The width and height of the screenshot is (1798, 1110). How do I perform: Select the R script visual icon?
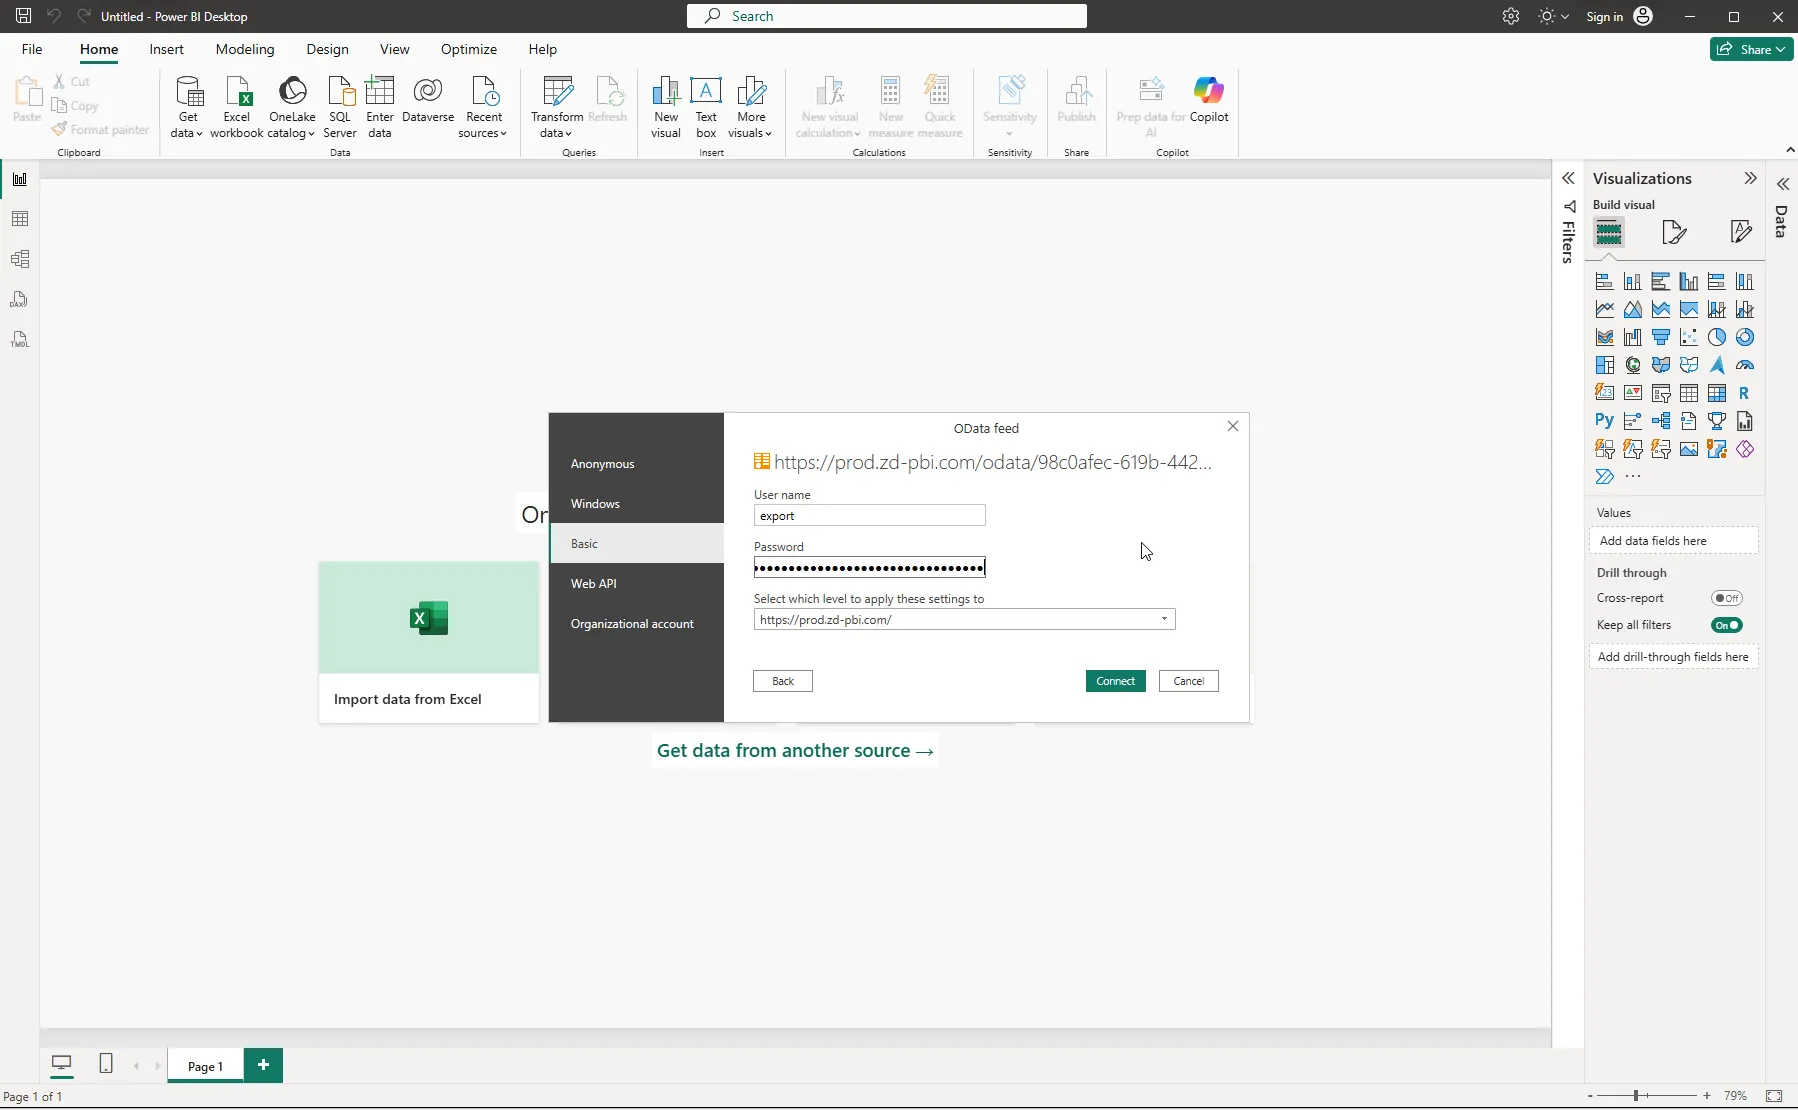(x=1744, y=393)
